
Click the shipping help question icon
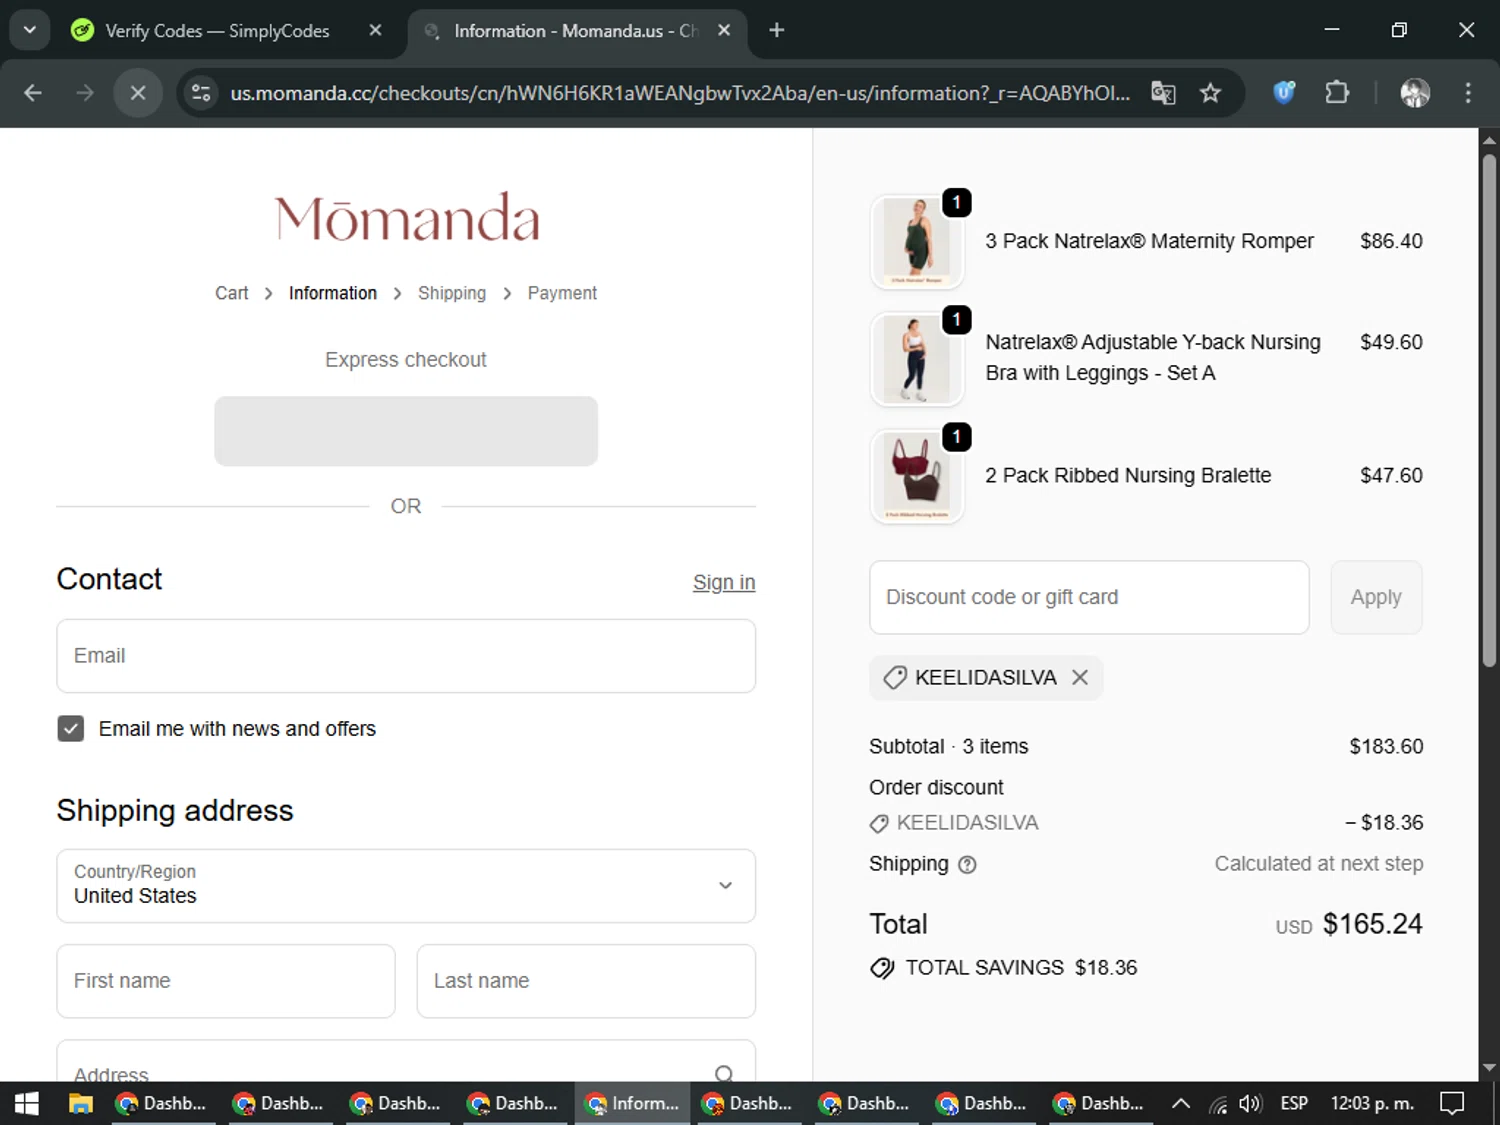[x=967, y=865]
